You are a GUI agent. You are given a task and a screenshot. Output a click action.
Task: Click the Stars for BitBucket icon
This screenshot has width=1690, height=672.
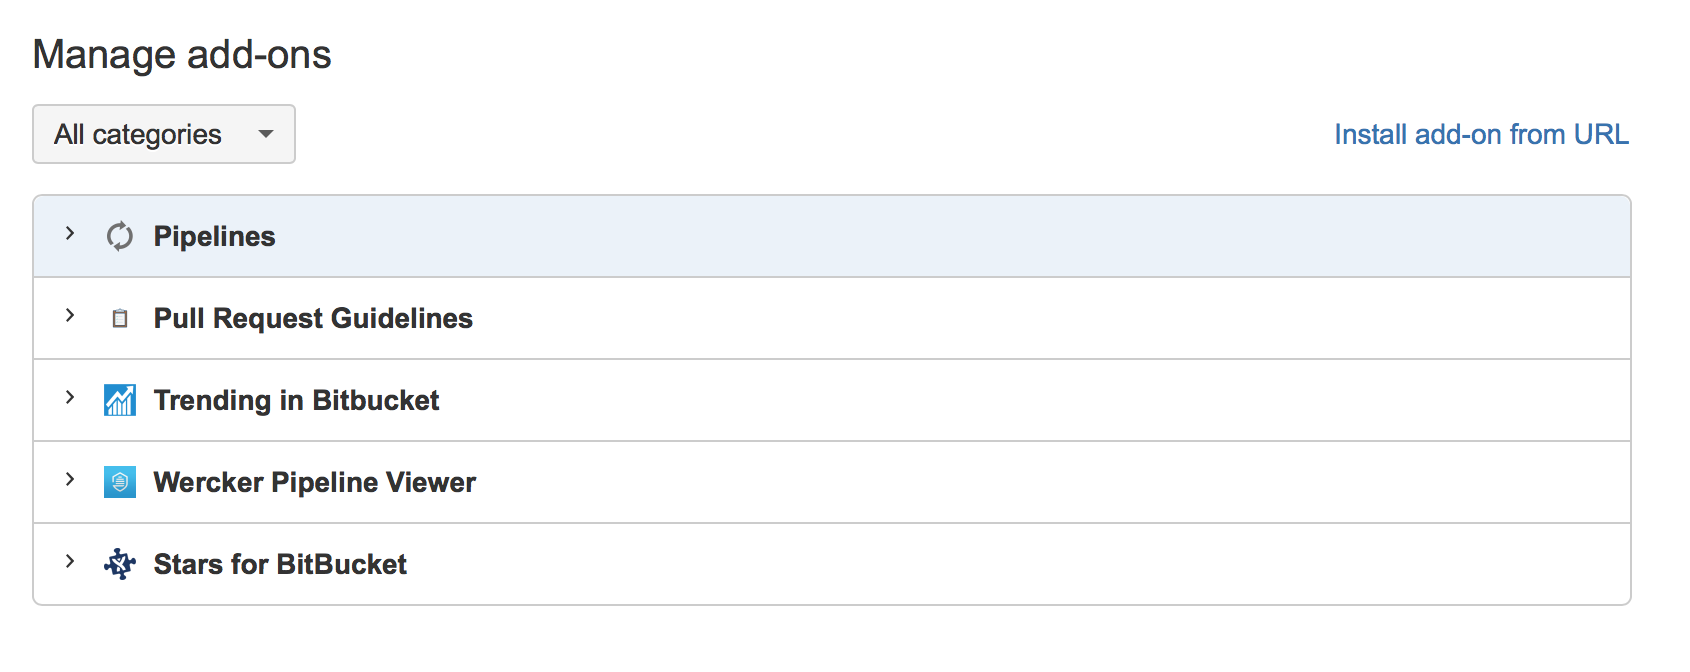(120, 564)
